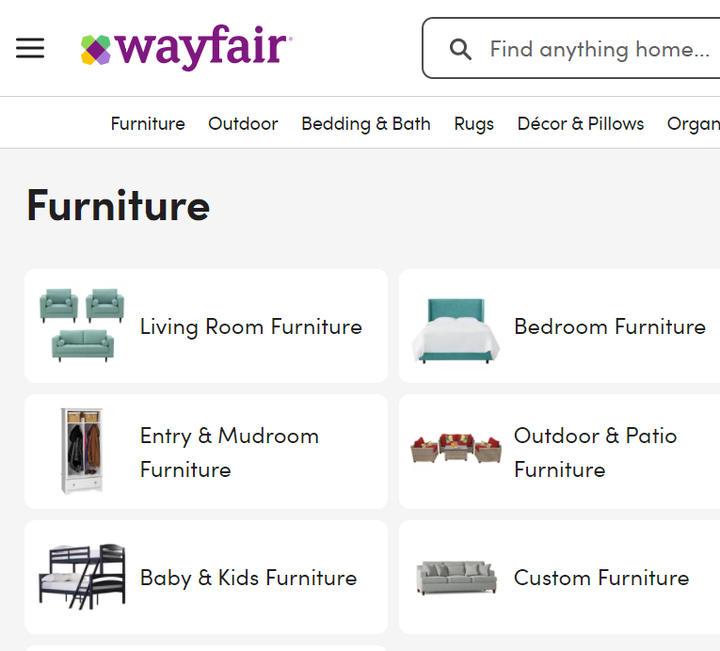
Task: Click the red patio set thumbnail
Action: pyautogui.click(x=456, y=451)
